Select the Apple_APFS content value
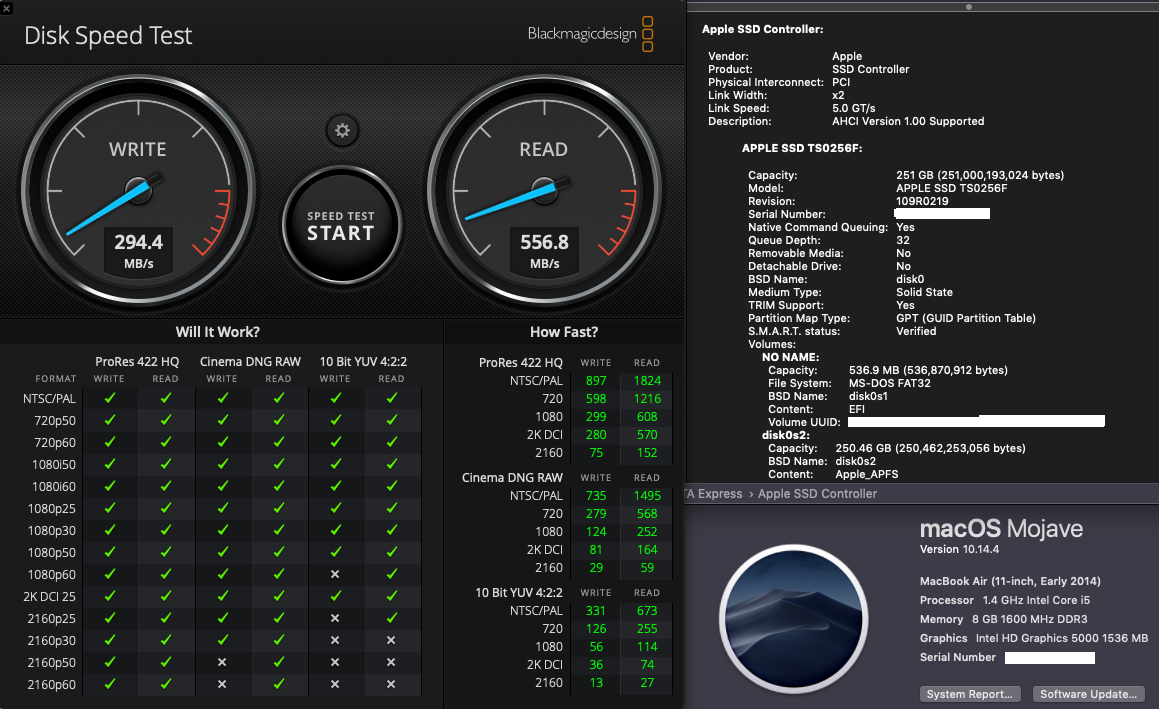The width and height of the screenshot is (1159, 709). pyautogui.click(x=867, y=475)
